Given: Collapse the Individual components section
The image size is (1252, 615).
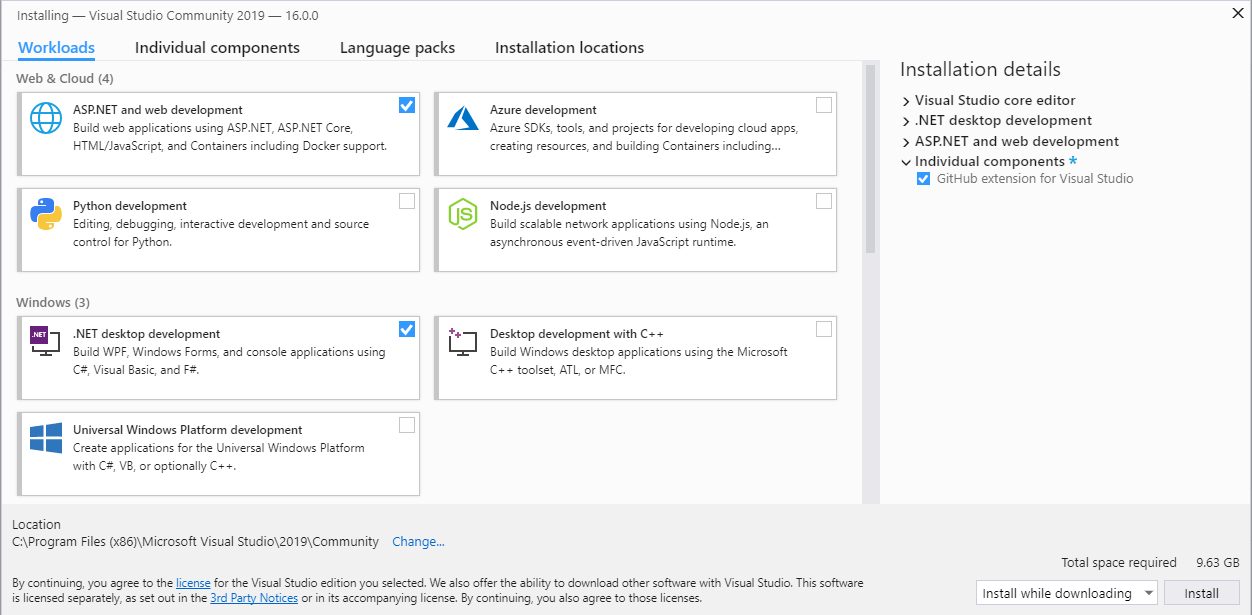Looking at the screenshot, I should [906, 160].
